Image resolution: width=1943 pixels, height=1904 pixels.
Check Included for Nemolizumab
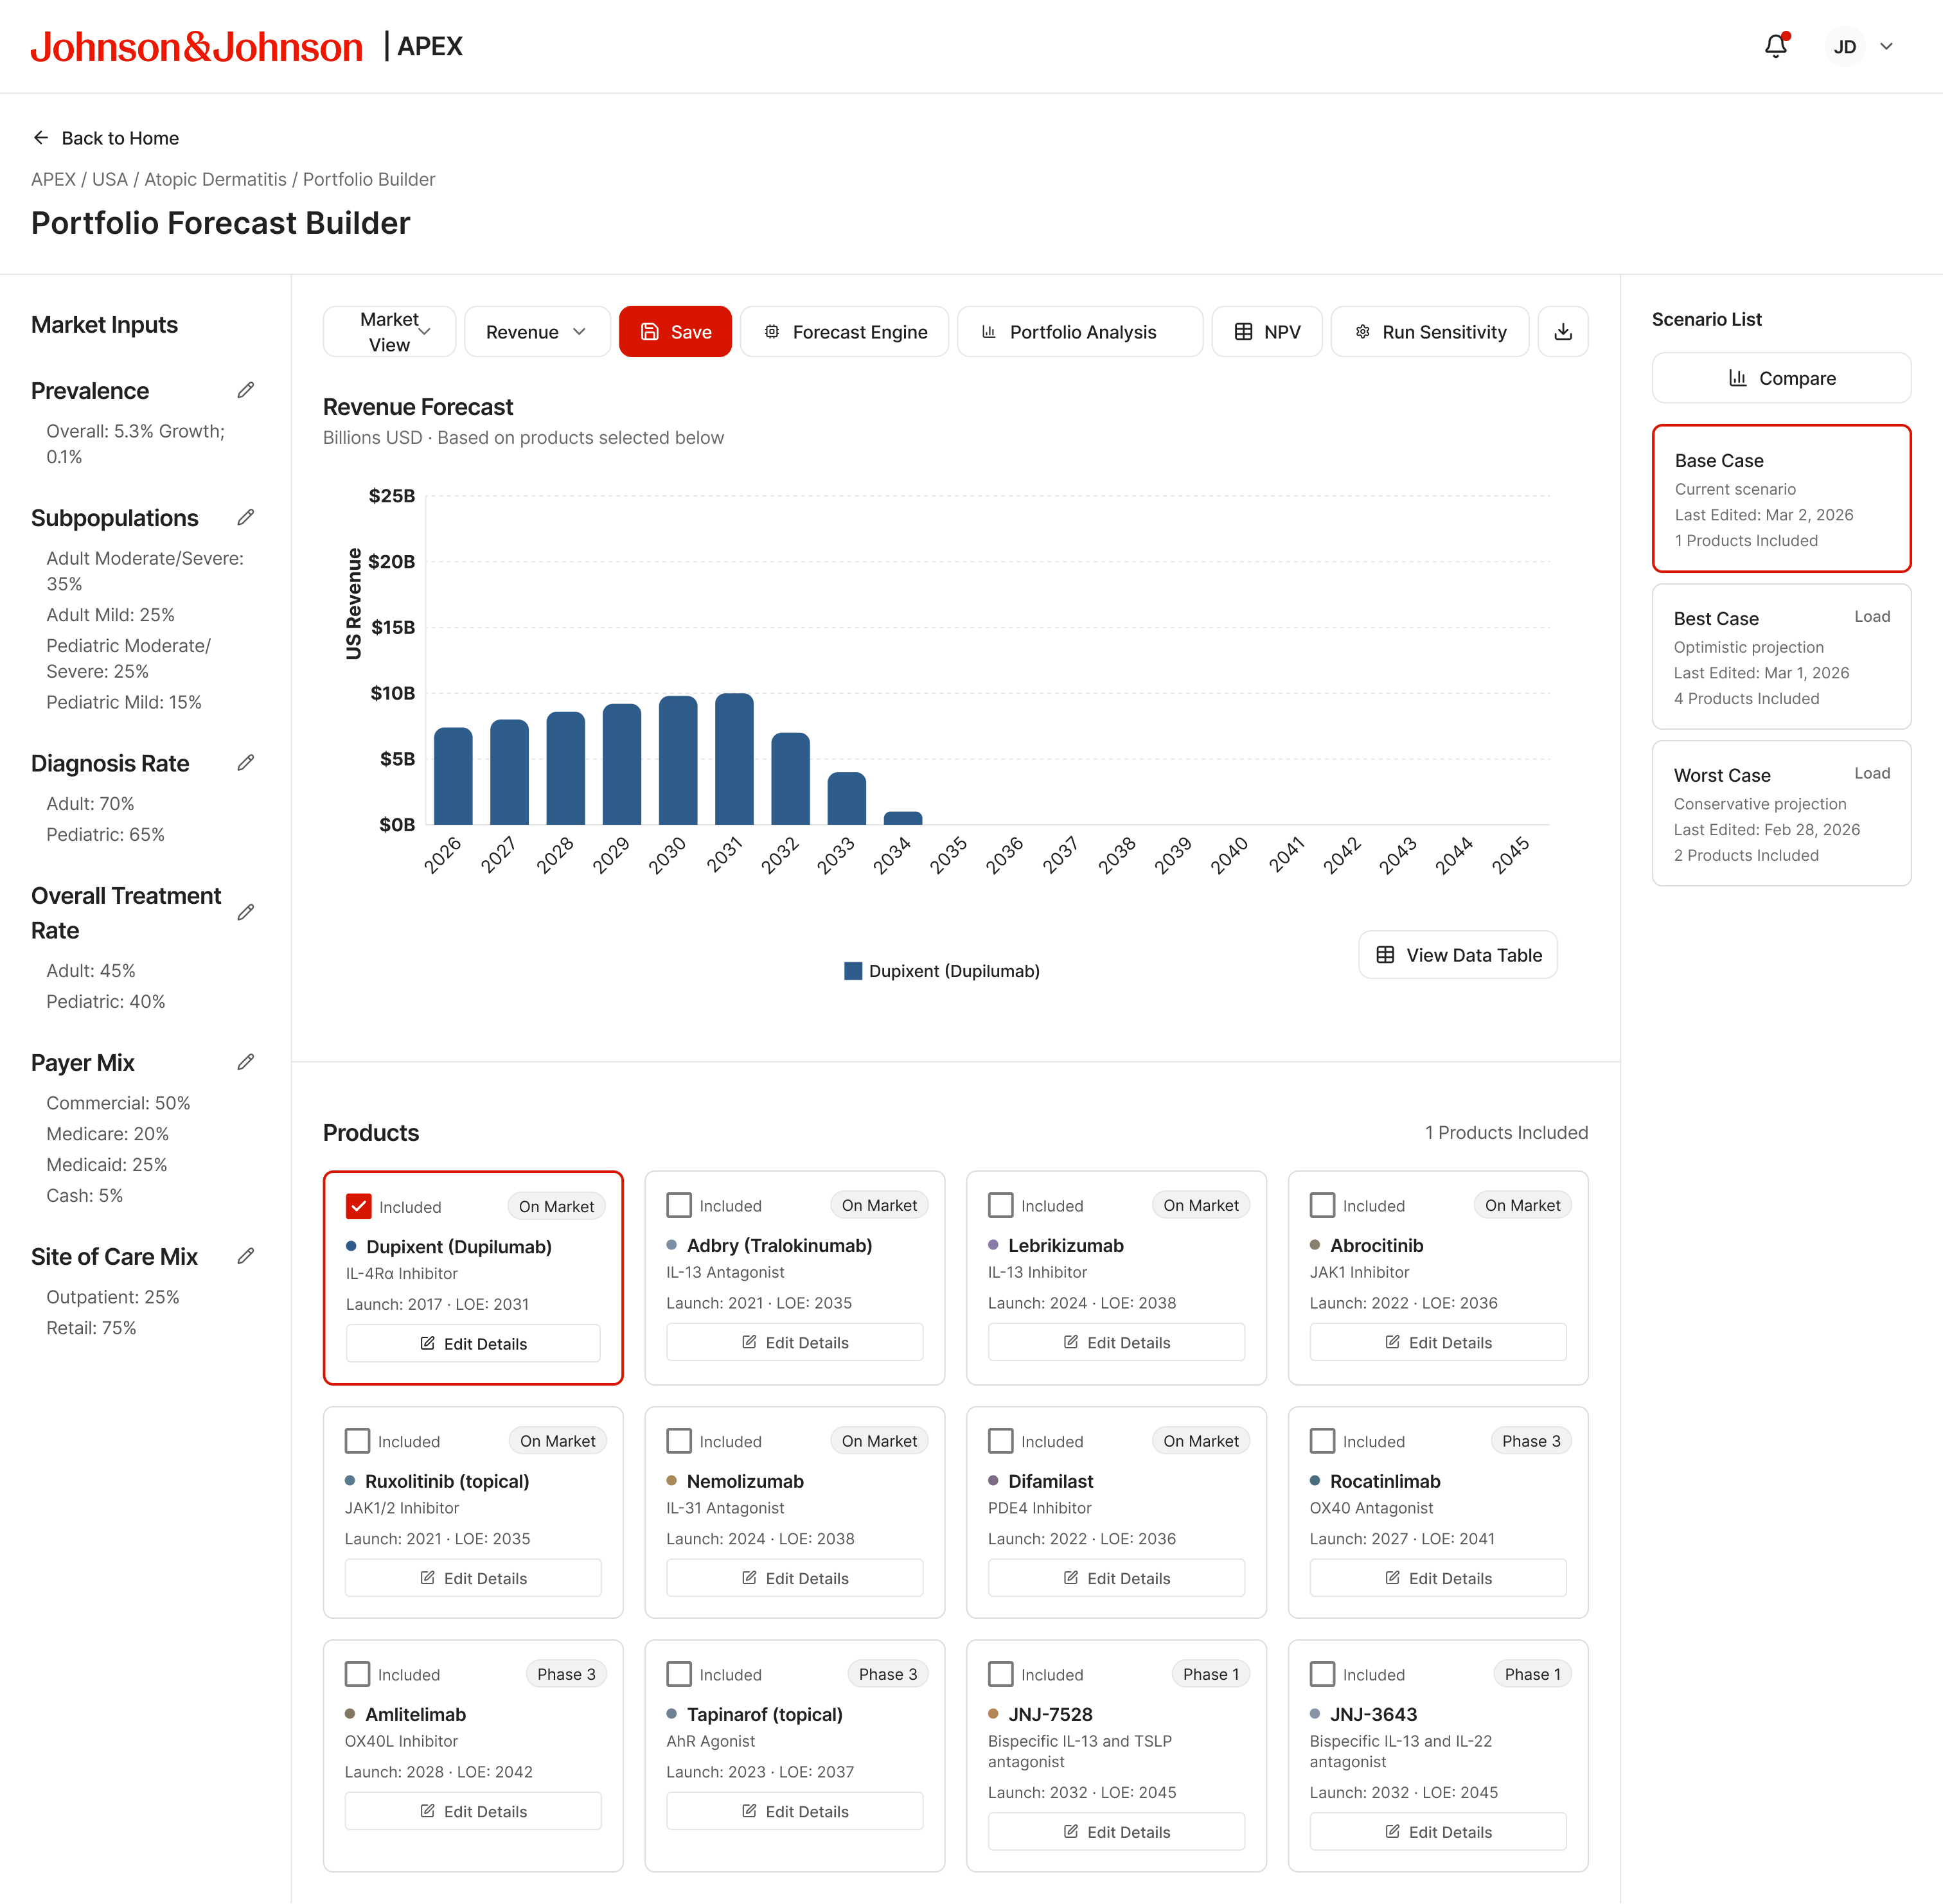click(679, 1441)
